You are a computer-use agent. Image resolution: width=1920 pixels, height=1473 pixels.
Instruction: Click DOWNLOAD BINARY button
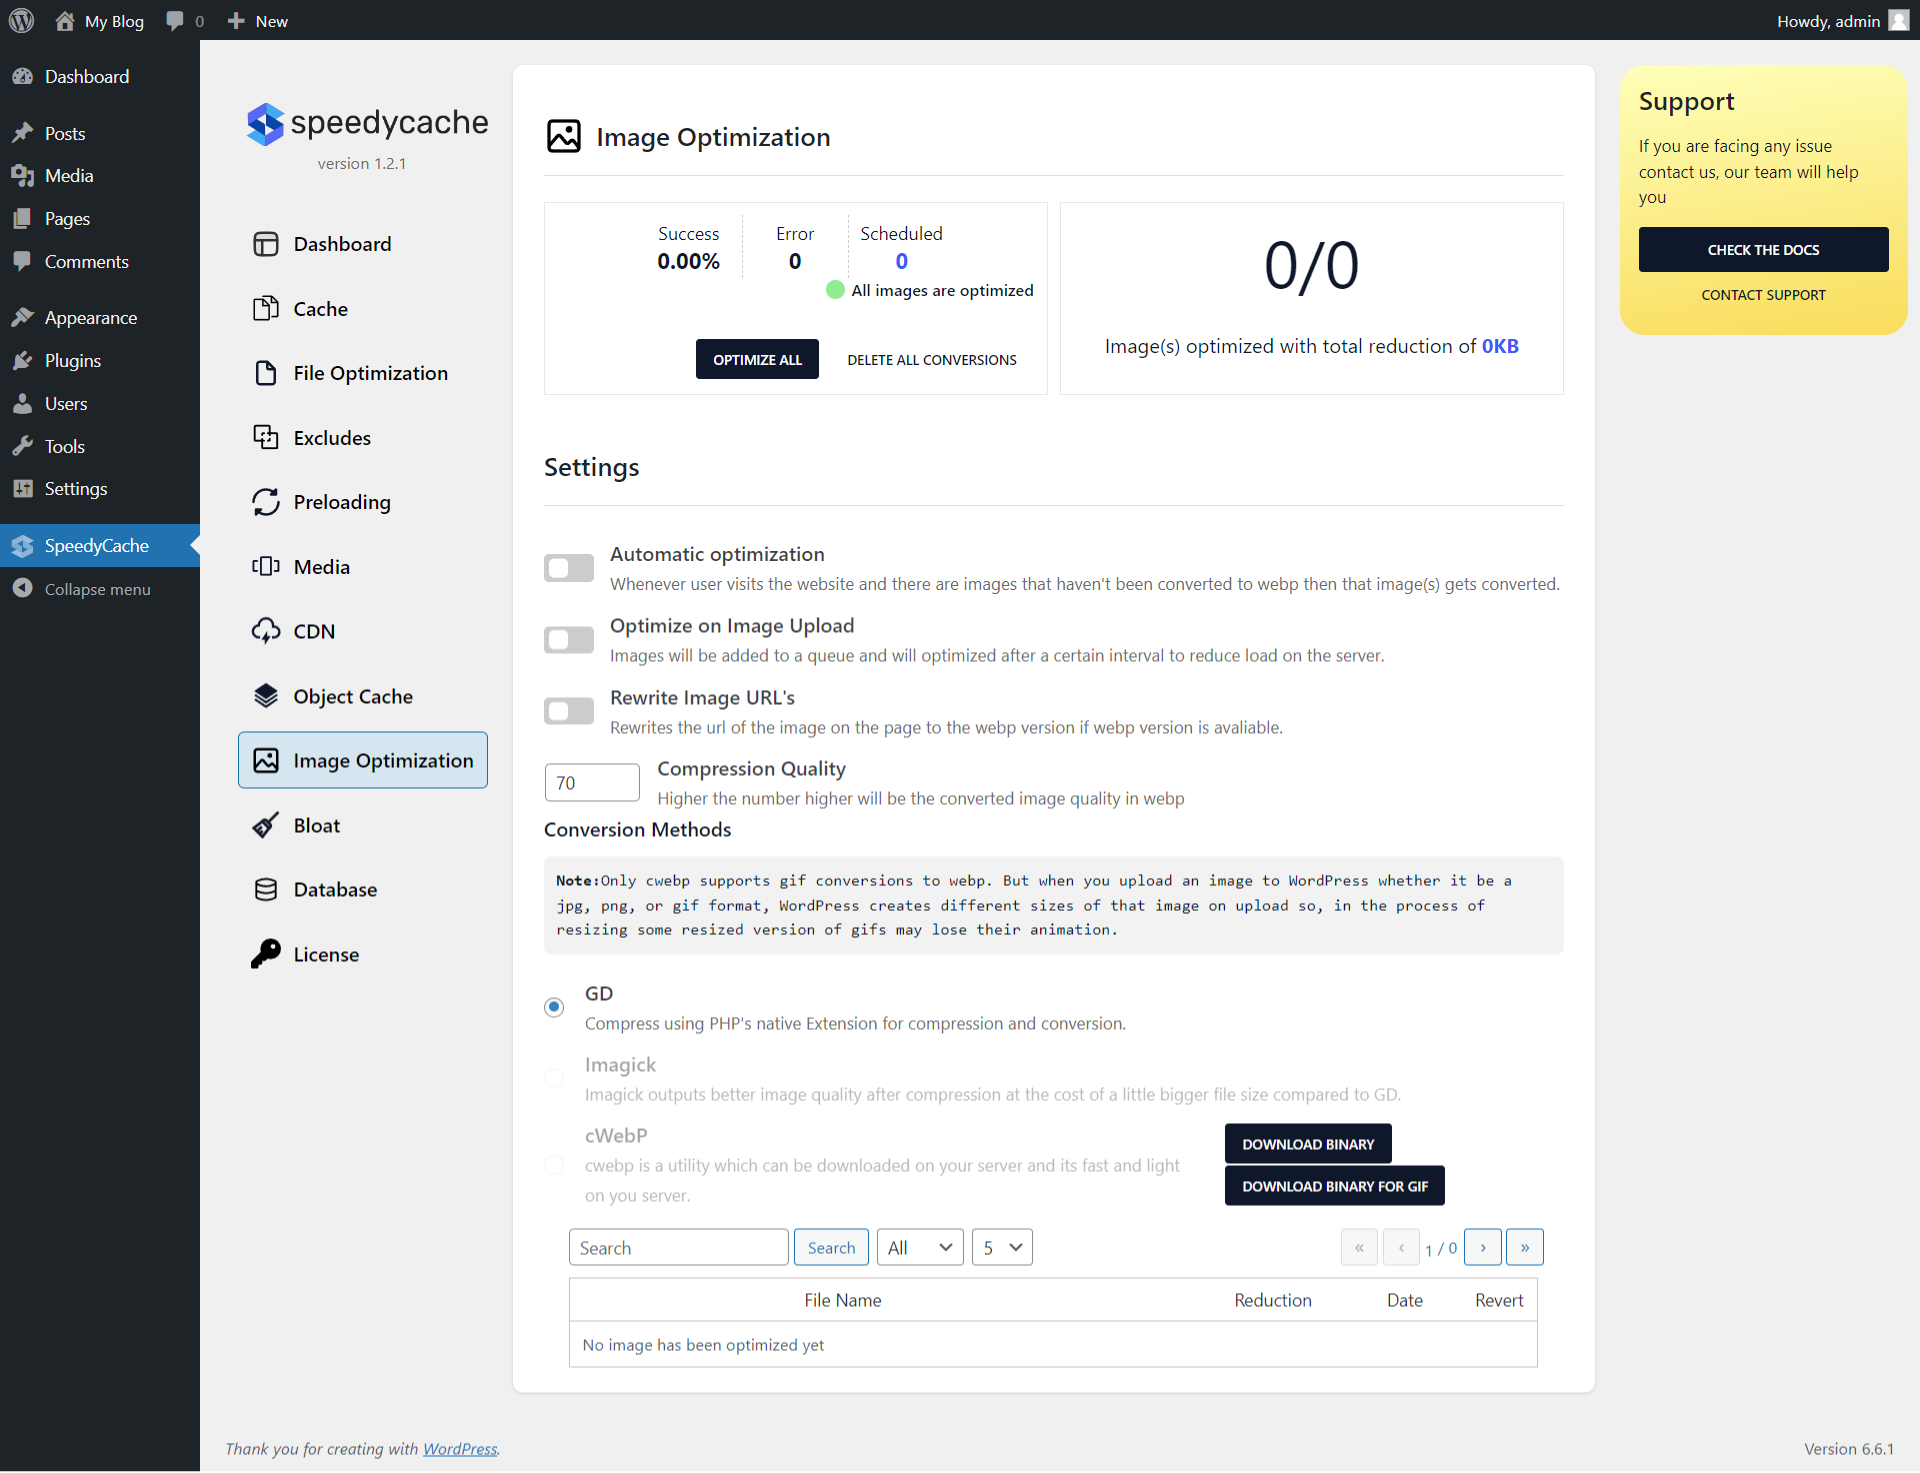(1308, 1144)
